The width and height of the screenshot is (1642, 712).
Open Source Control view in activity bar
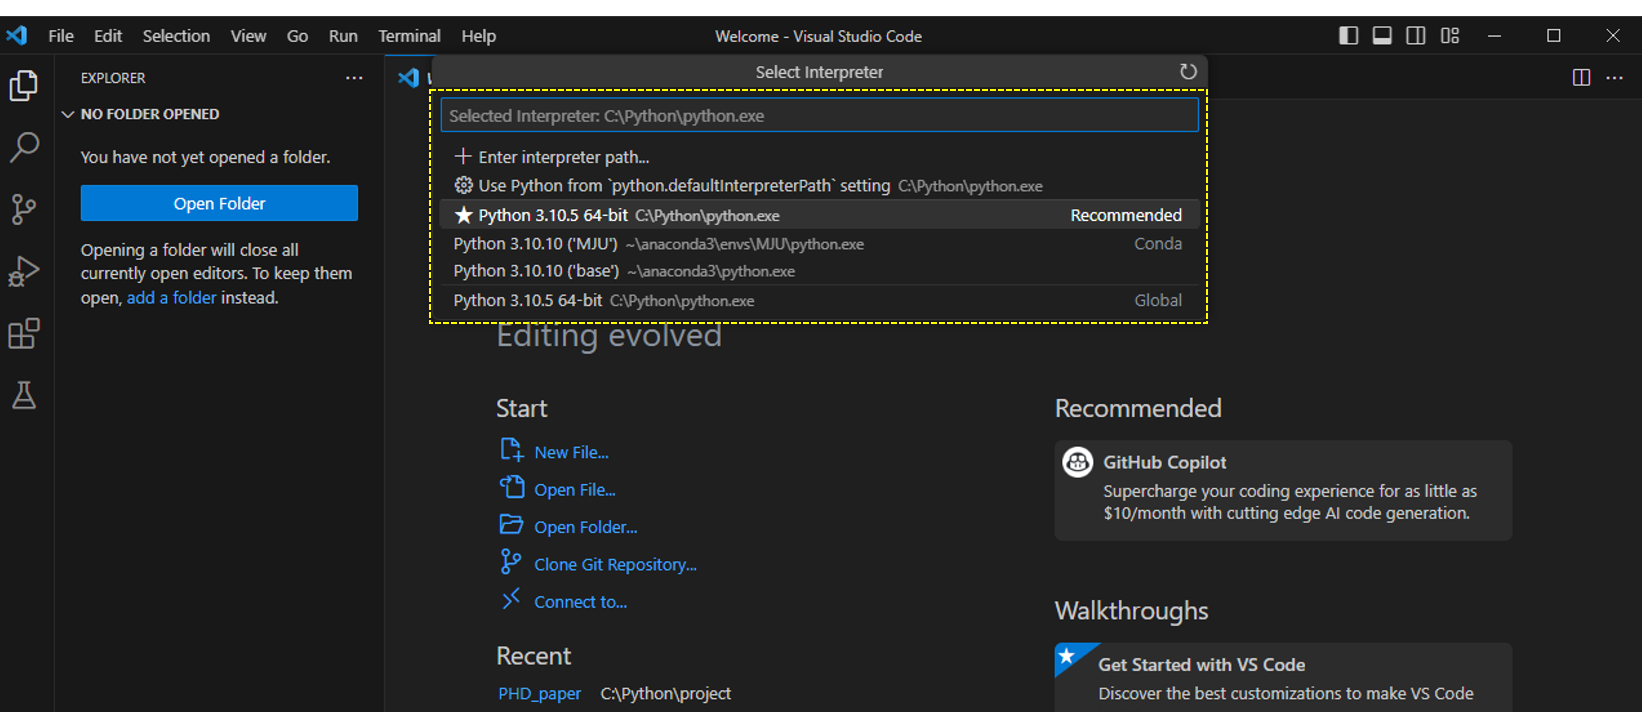(x=24, y=209)
